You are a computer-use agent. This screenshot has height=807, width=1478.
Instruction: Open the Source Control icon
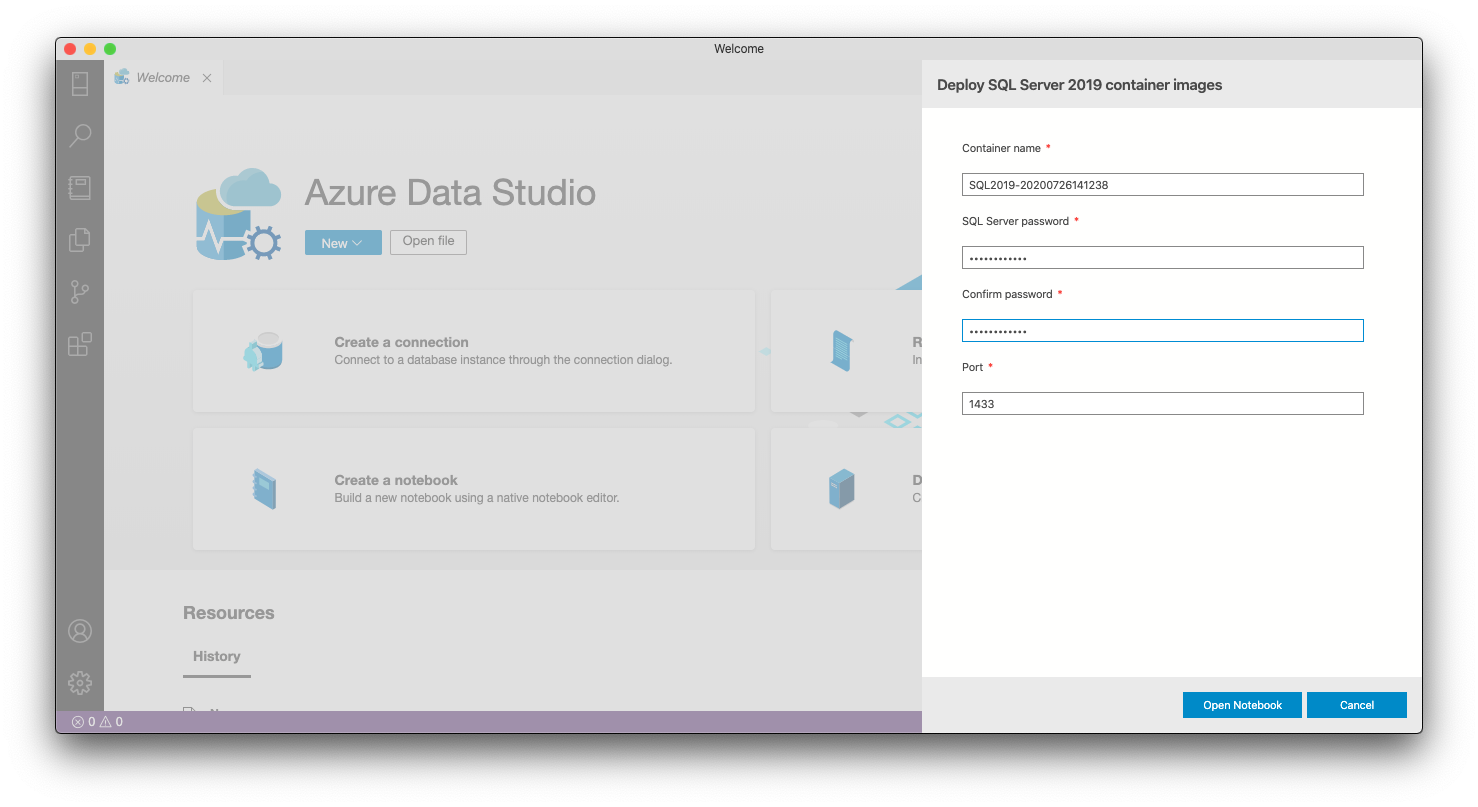tap(80, 292)
